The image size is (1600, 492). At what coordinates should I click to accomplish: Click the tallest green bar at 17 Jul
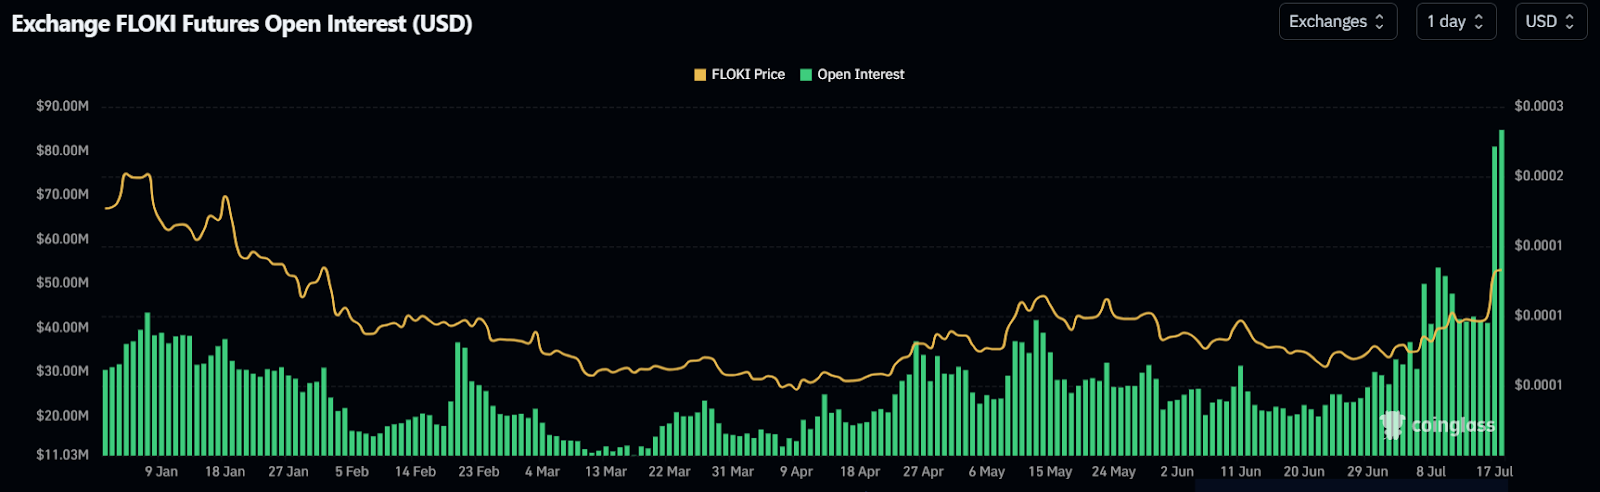pyautogui.click(x=1502, y=292)
